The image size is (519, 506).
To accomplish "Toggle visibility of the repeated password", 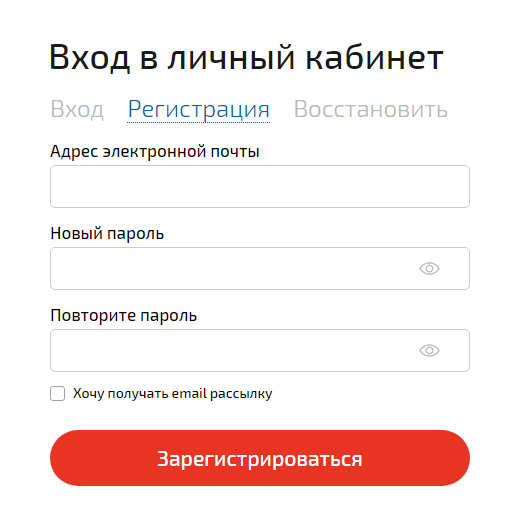I will coord(429,350).
